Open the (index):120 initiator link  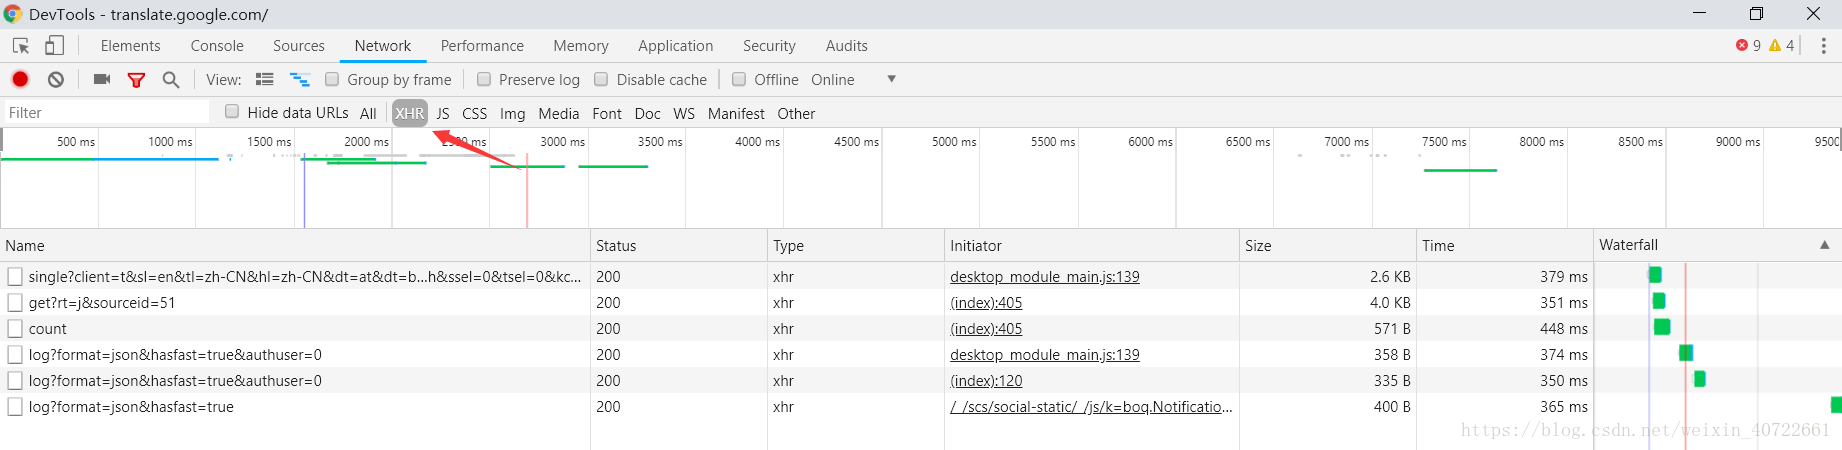point(986,381)
